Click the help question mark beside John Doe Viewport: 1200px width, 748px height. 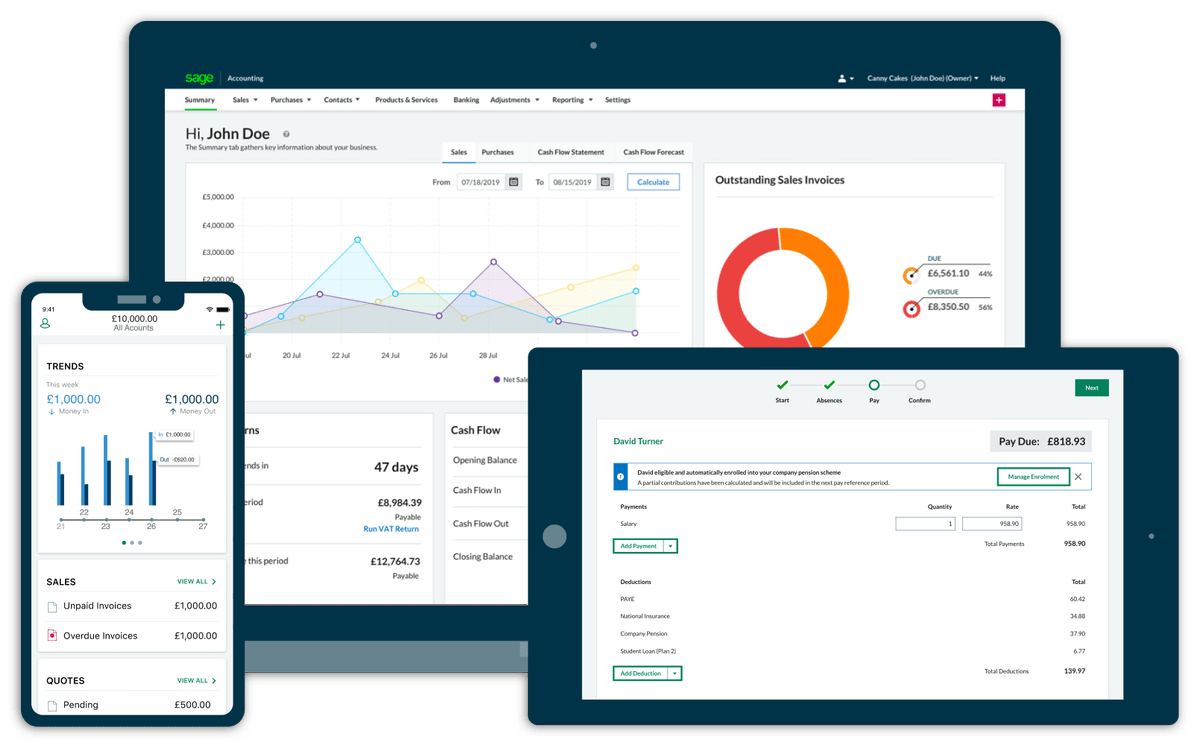(x=286, y=134)
